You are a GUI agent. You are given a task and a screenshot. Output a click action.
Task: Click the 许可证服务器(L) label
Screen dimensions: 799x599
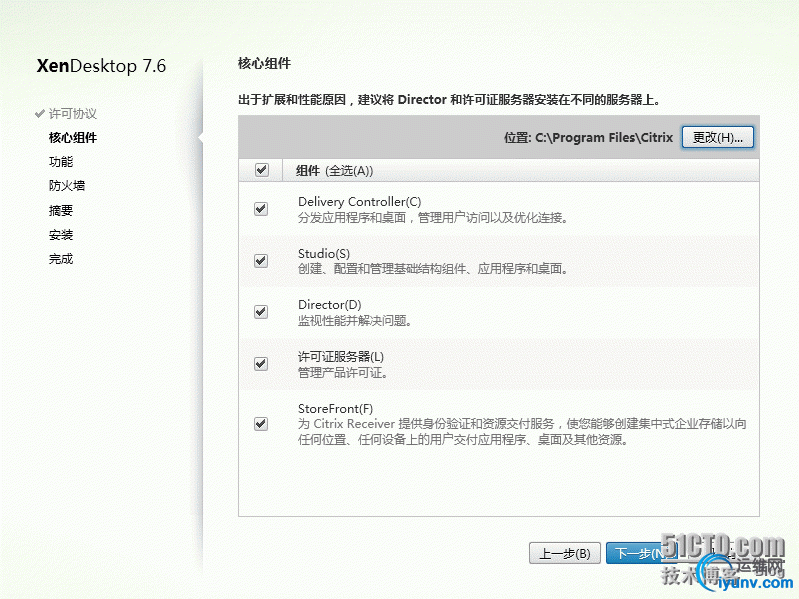[341, 357]
